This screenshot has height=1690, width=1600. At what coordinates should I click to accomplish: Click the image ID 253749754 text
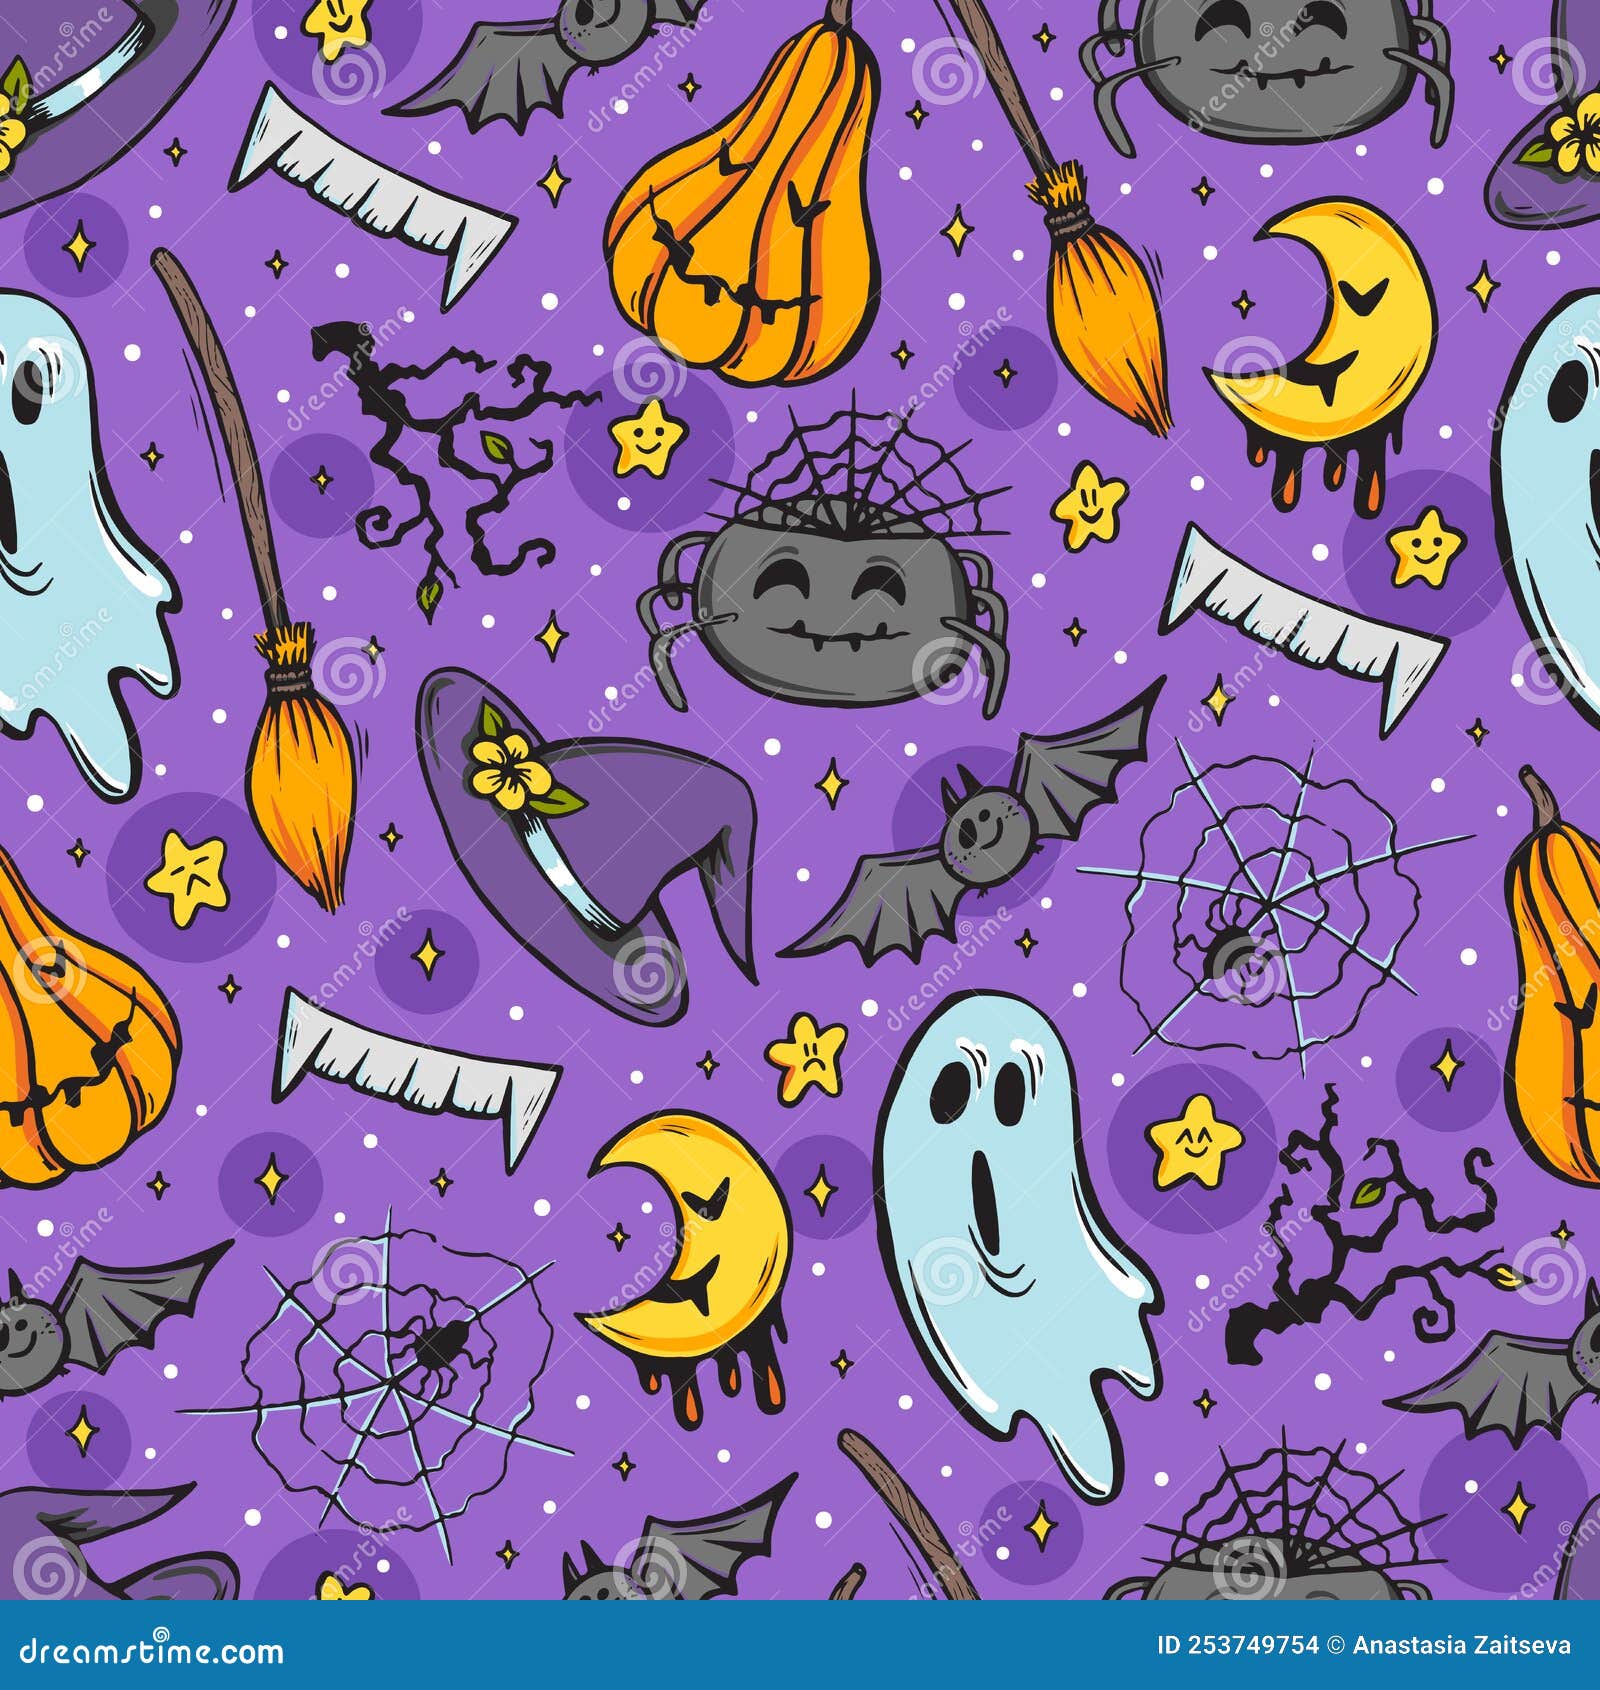point(1237,1645)
